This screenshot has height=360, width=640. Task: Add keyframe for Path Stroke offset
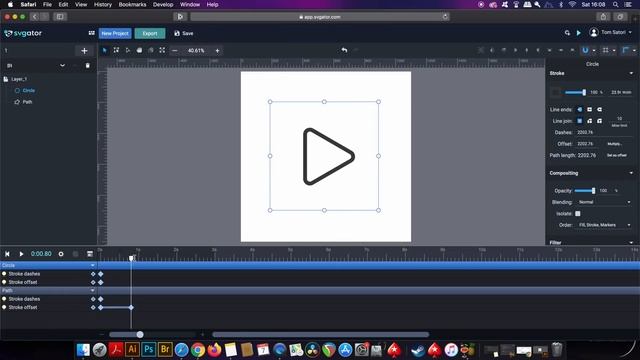pyautogui.click(x=93, y=307)
